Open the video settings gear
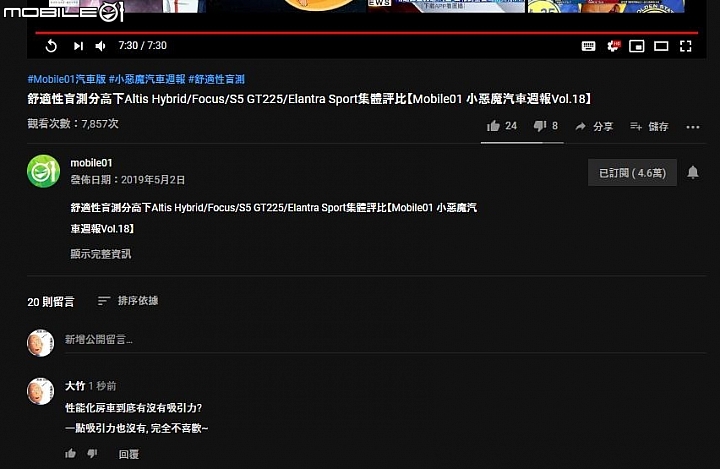Image resolution: width=720 pixels, height=469 pixels. pyautogui.click(x=613, y=46)
